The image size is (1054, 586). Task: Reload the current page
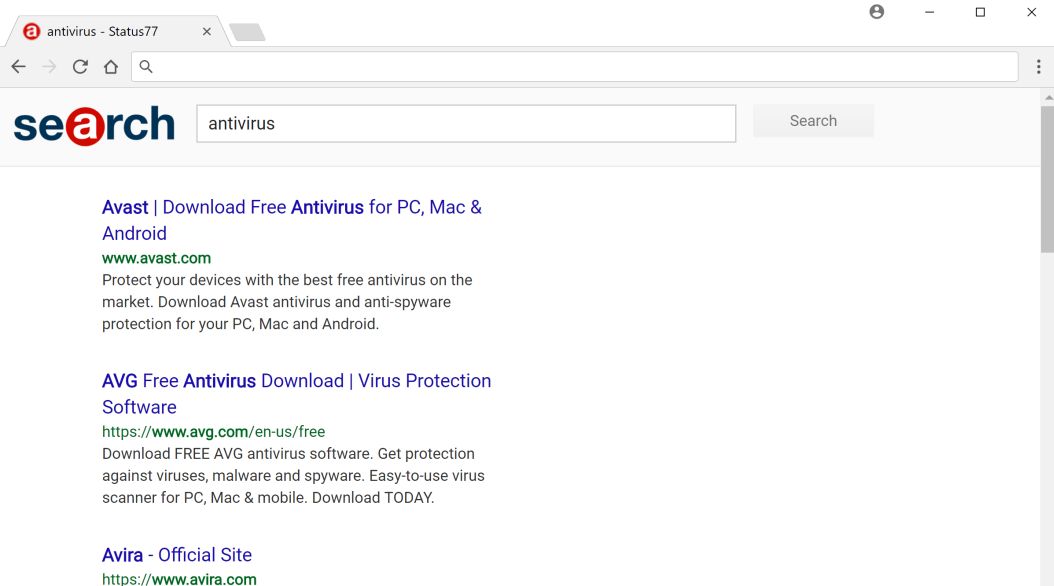80,67
